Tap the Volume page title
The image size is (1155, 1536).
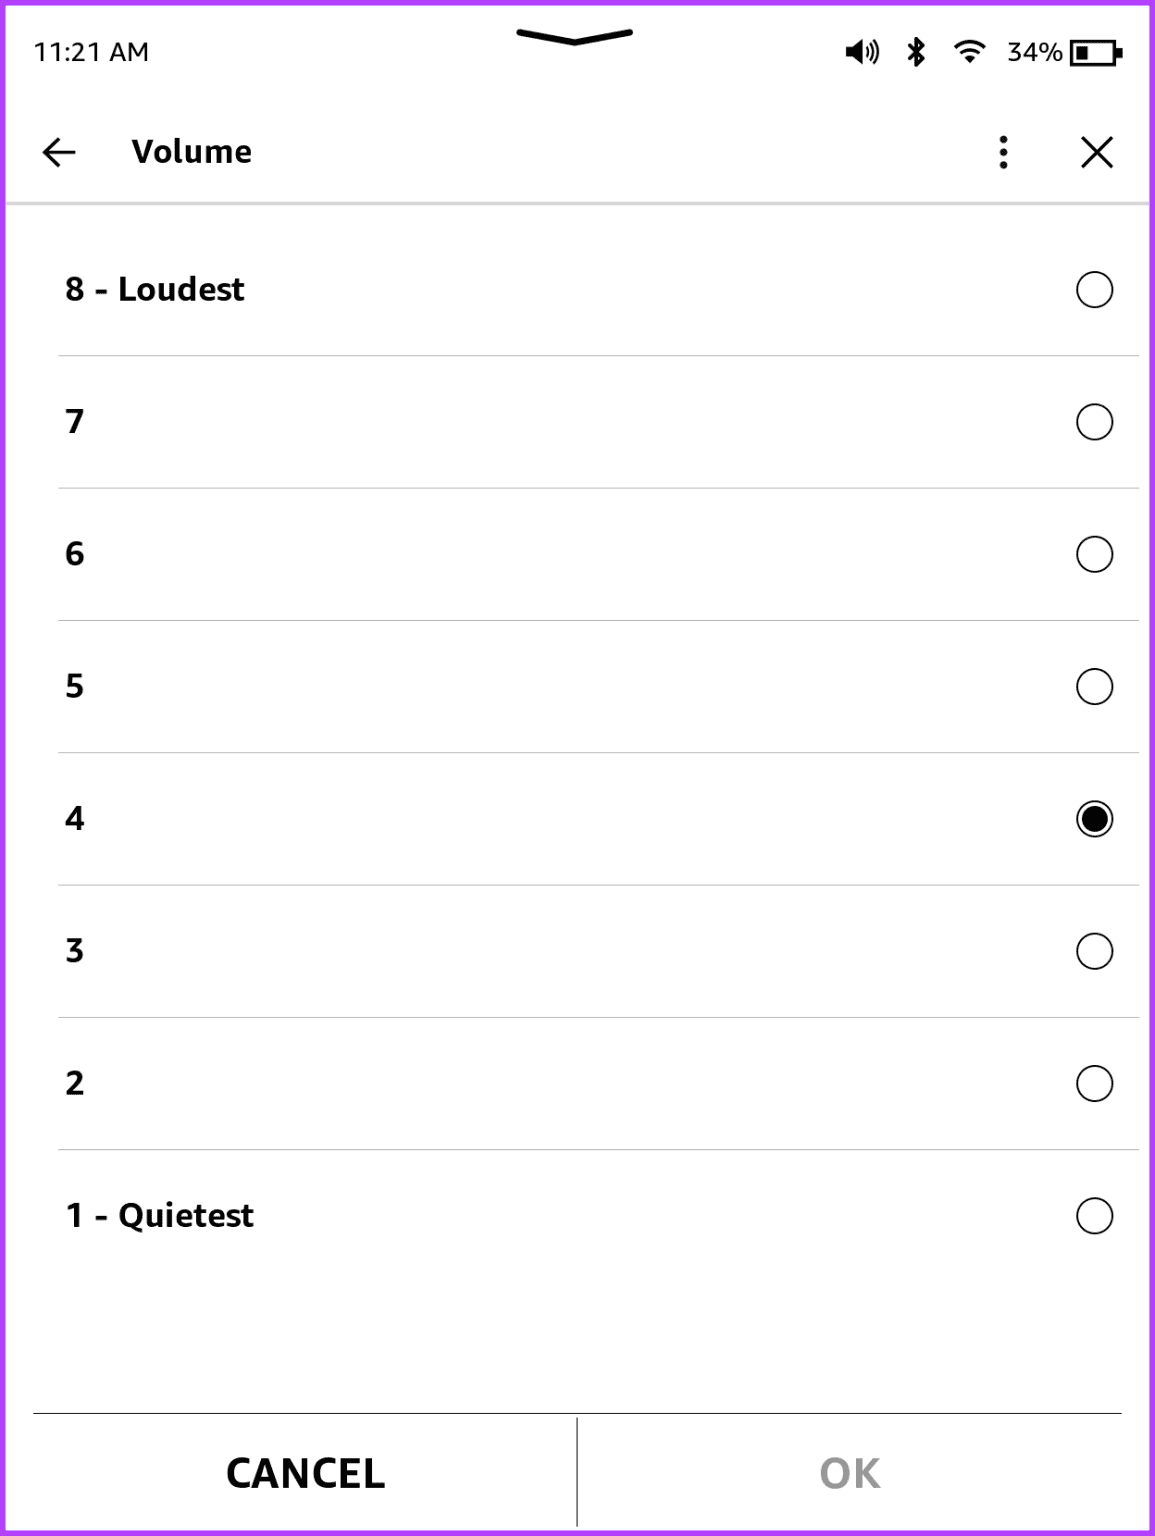click(191, 152)
